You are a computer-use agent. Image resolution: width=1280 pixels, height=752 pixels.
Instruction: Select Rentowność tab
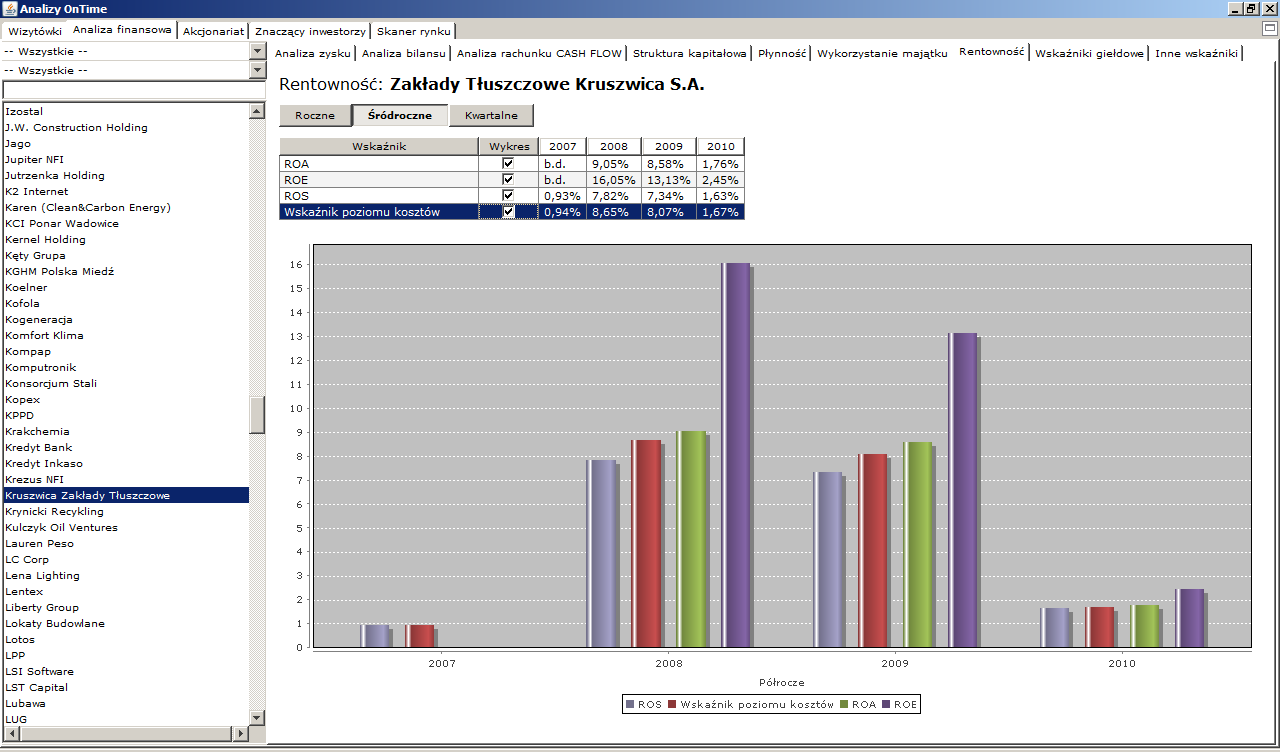[x=991, y=52]
